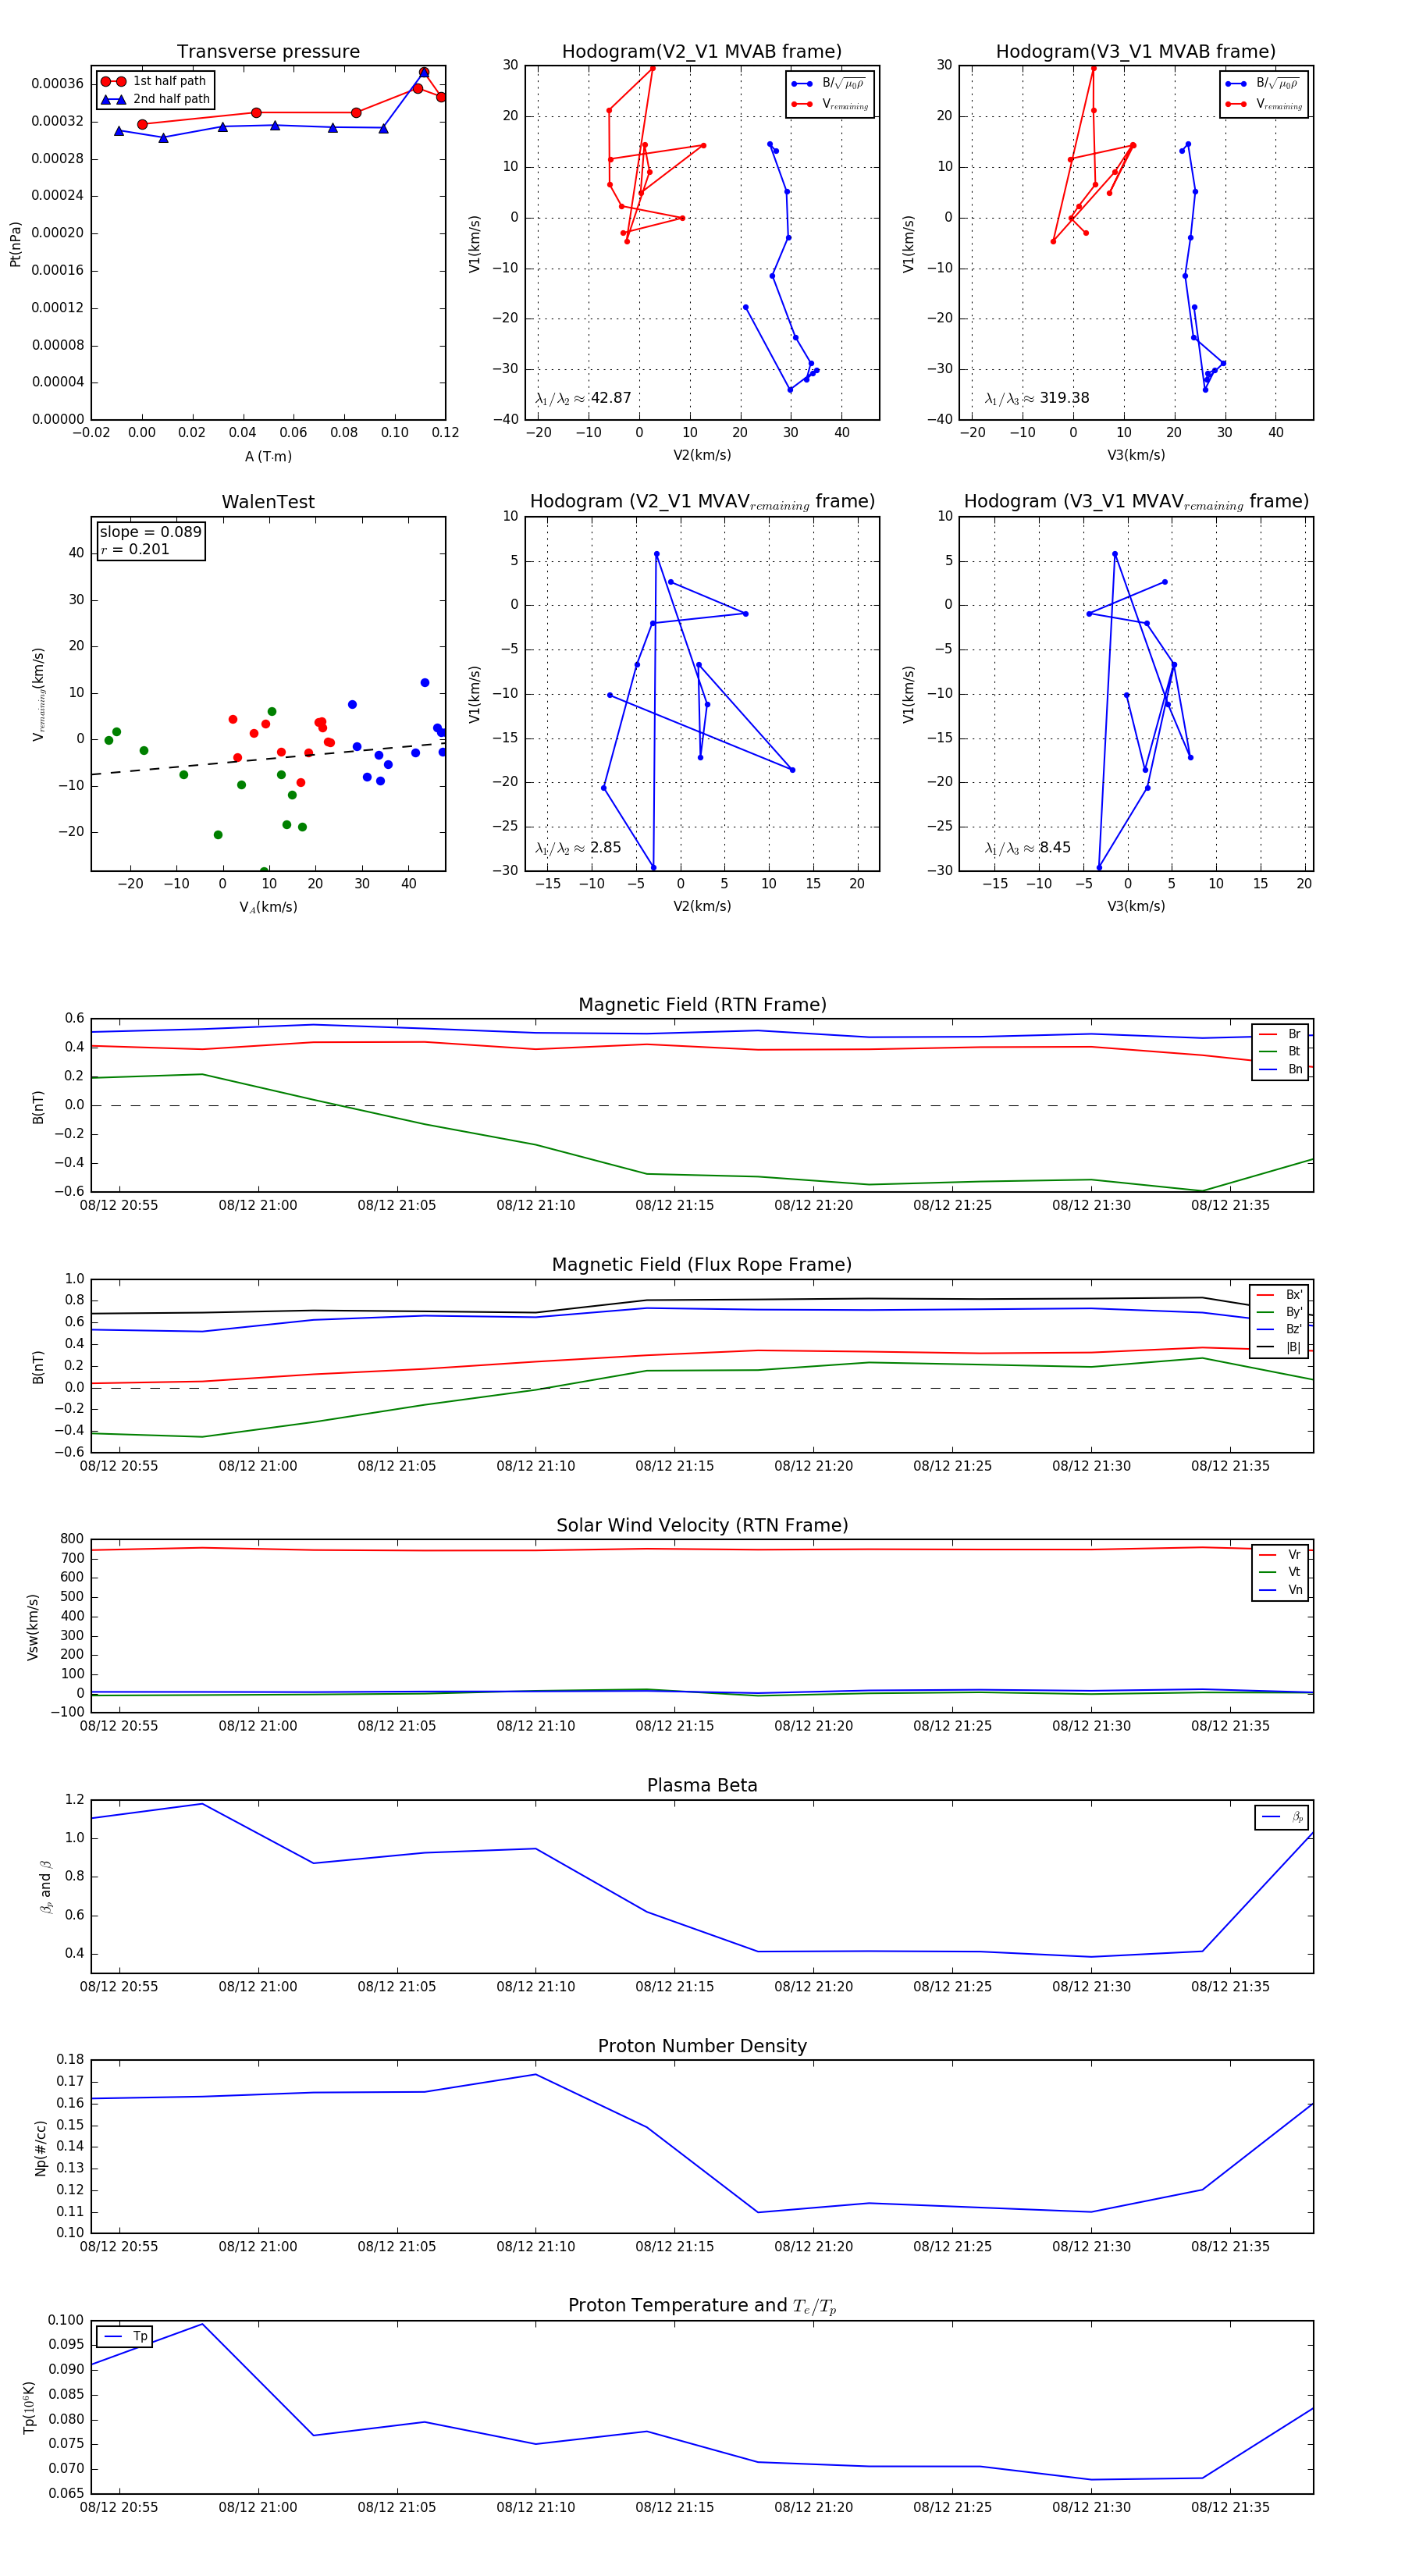The width and height of the screenshot is (1405, 2576).
Task: Click the 'Np(#/cc)' axis label
Action: coord(40,2148)
